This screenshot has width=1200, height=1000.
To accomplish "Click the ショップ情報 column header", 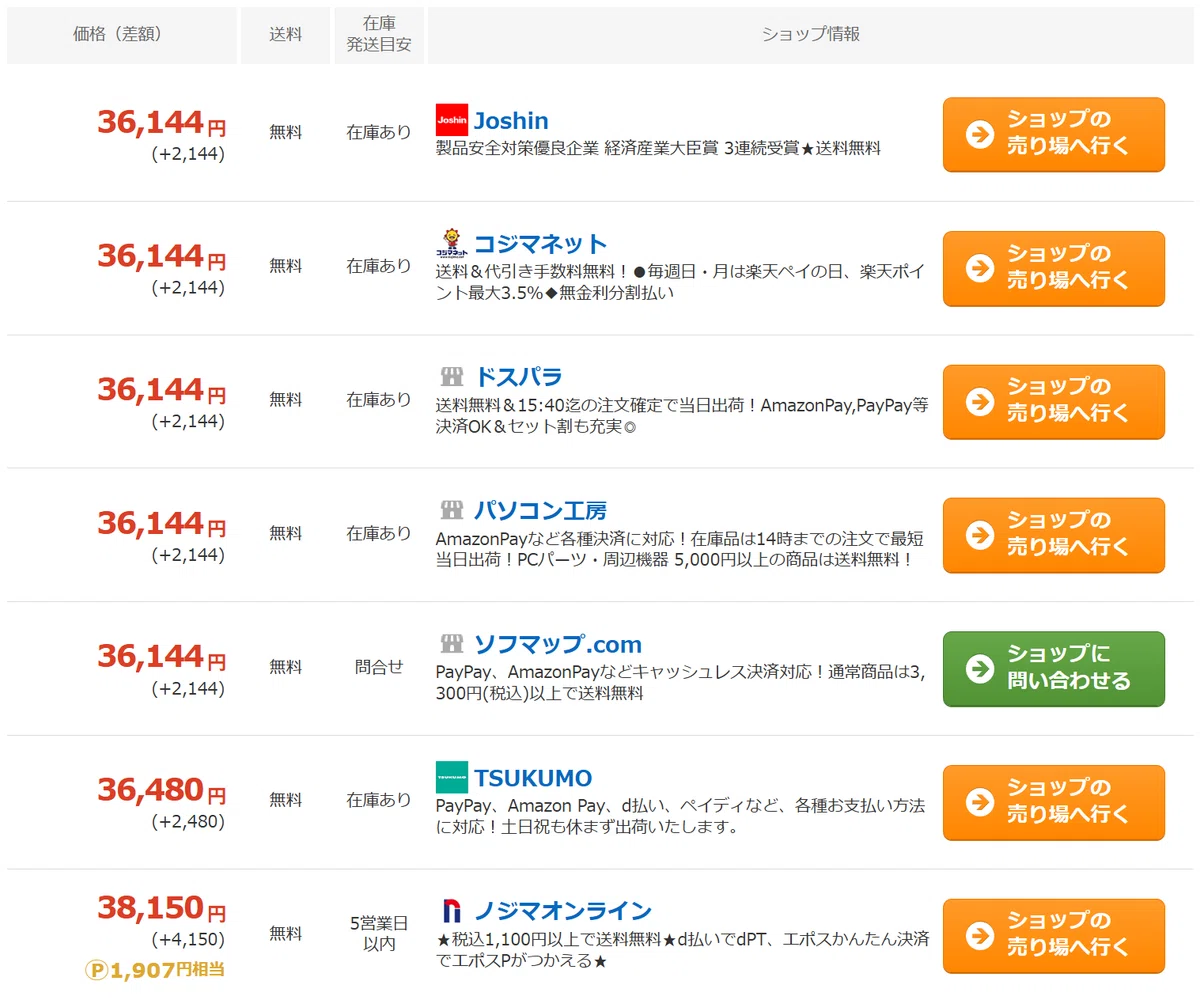I will (x=811, y=35).
